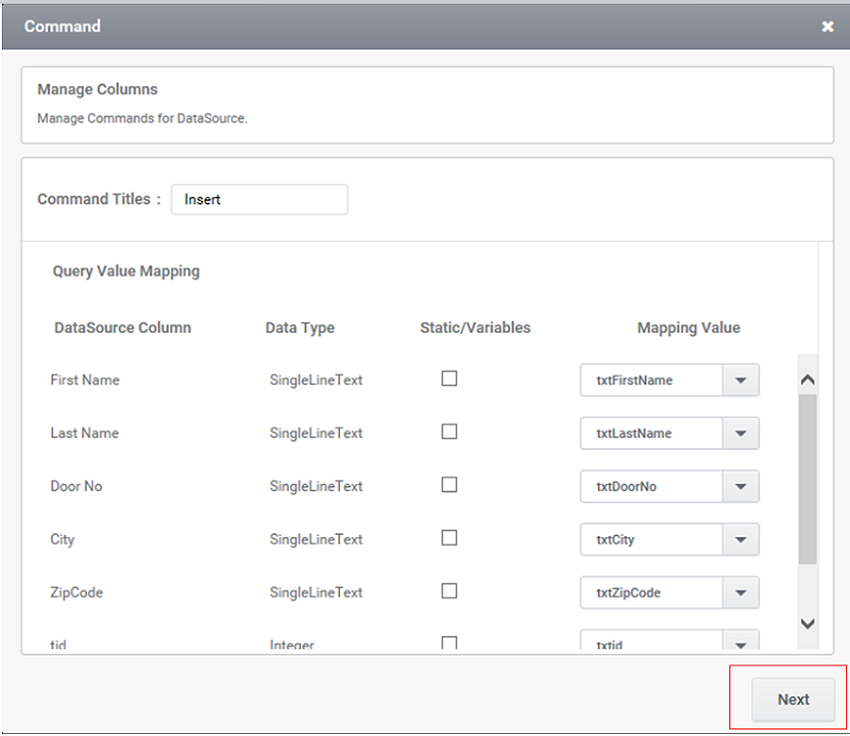This screenshot has height=736, width=850.
Task: Open the txtDoorNo dropdown arrow
Action: coord(740,486)
